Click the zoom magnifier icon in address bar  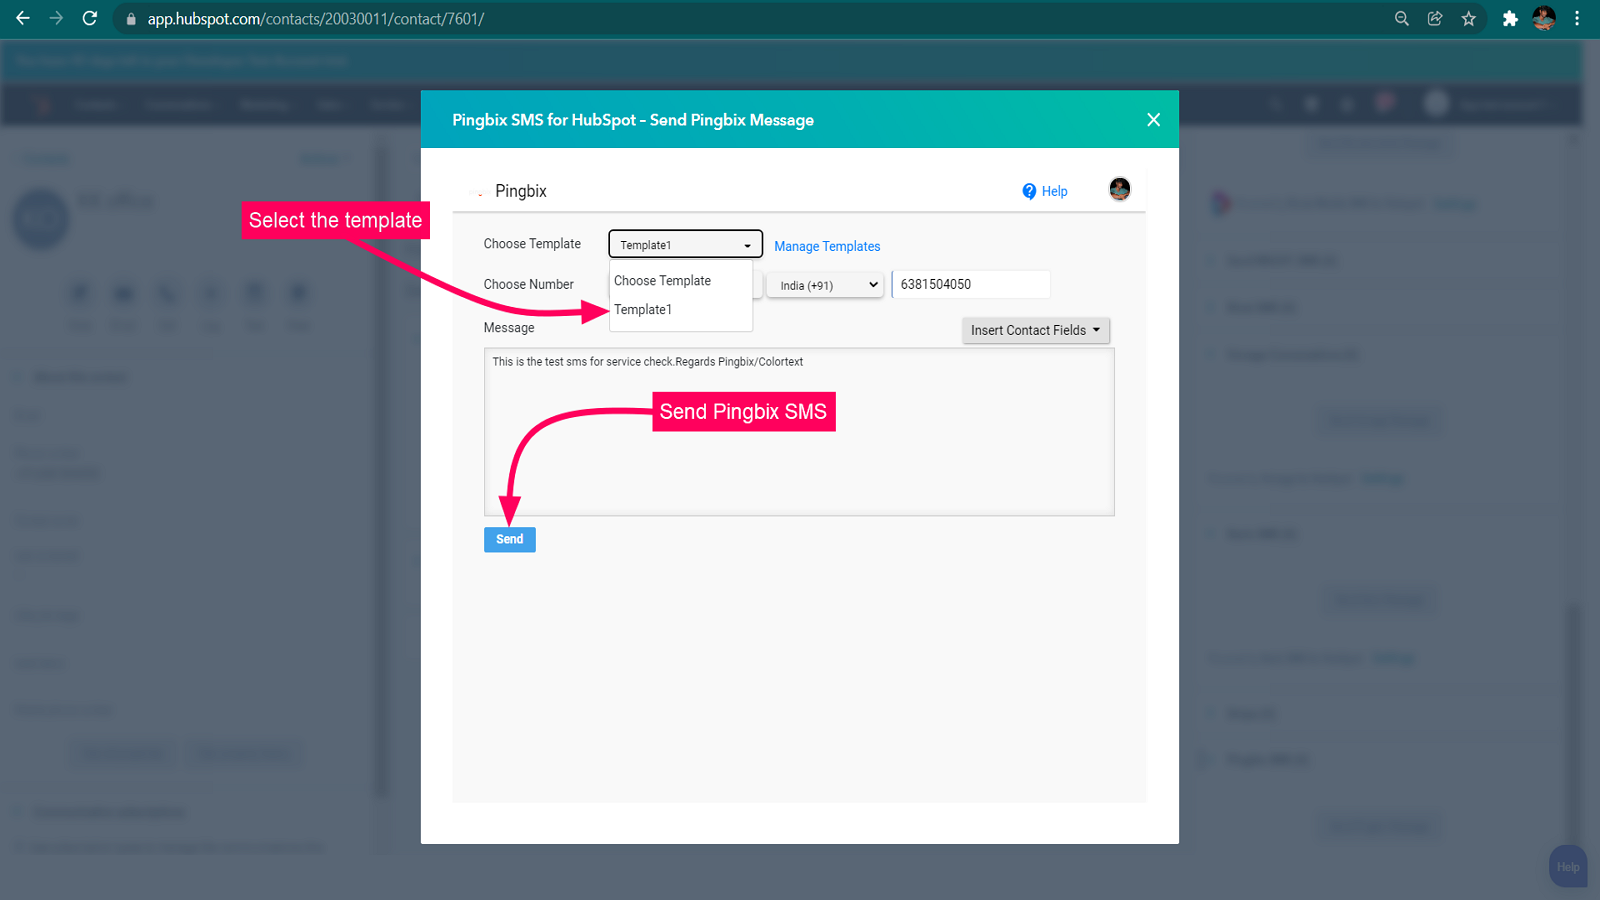(1401, 18)
